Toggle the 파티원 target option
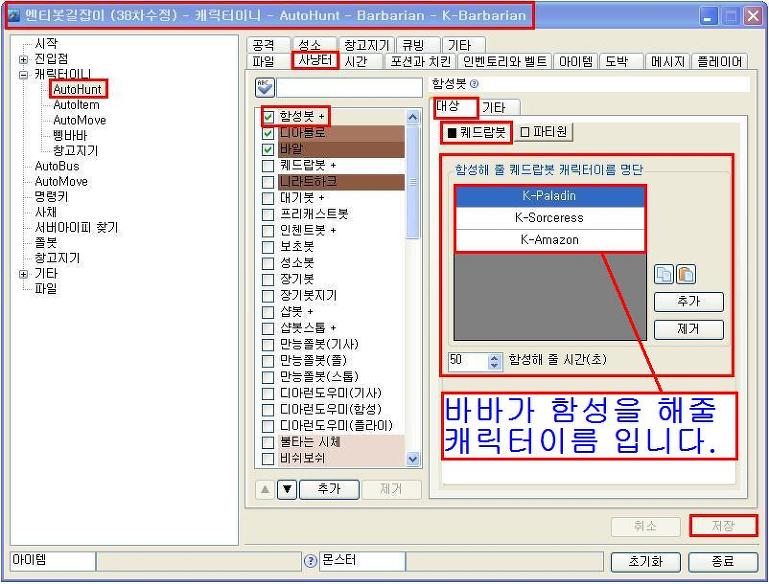 coord(543,132)
